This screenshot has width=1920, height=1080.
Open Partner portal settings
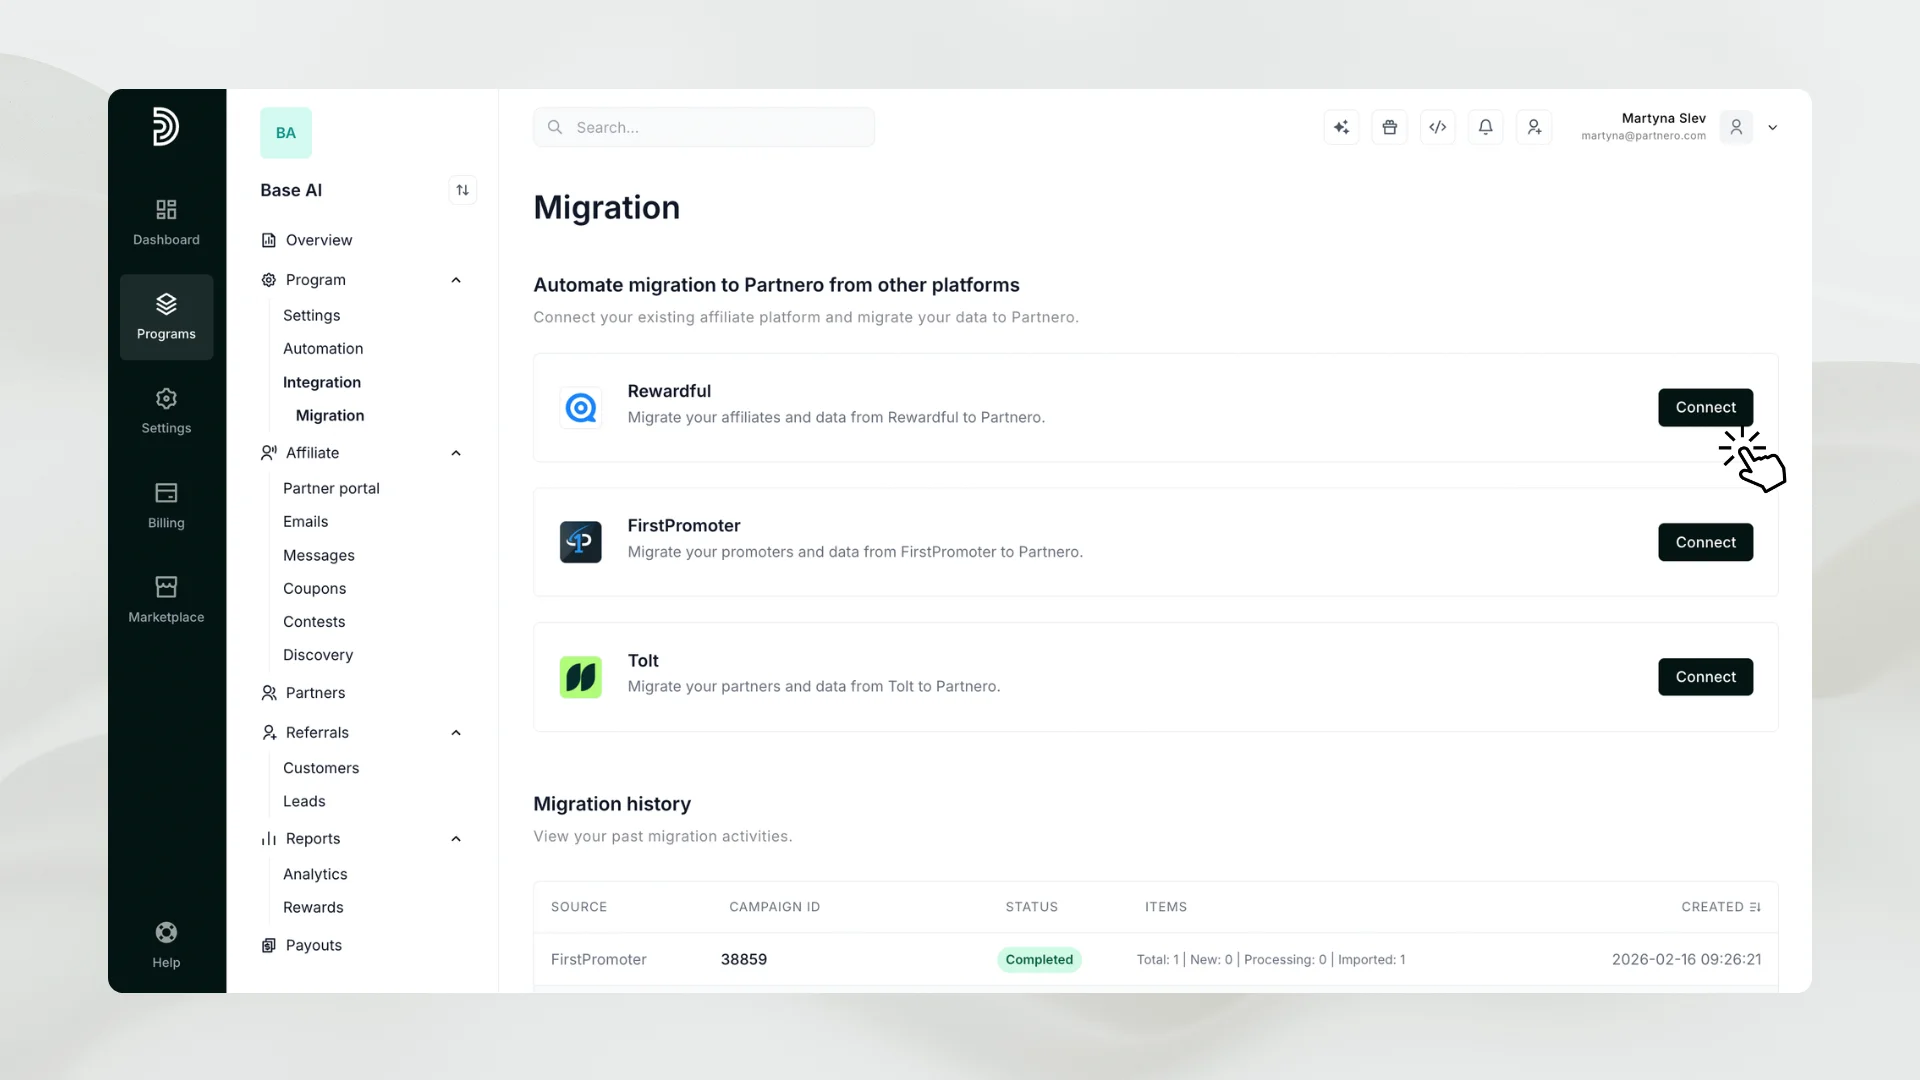pyautogui.click(x=331, y=488)
